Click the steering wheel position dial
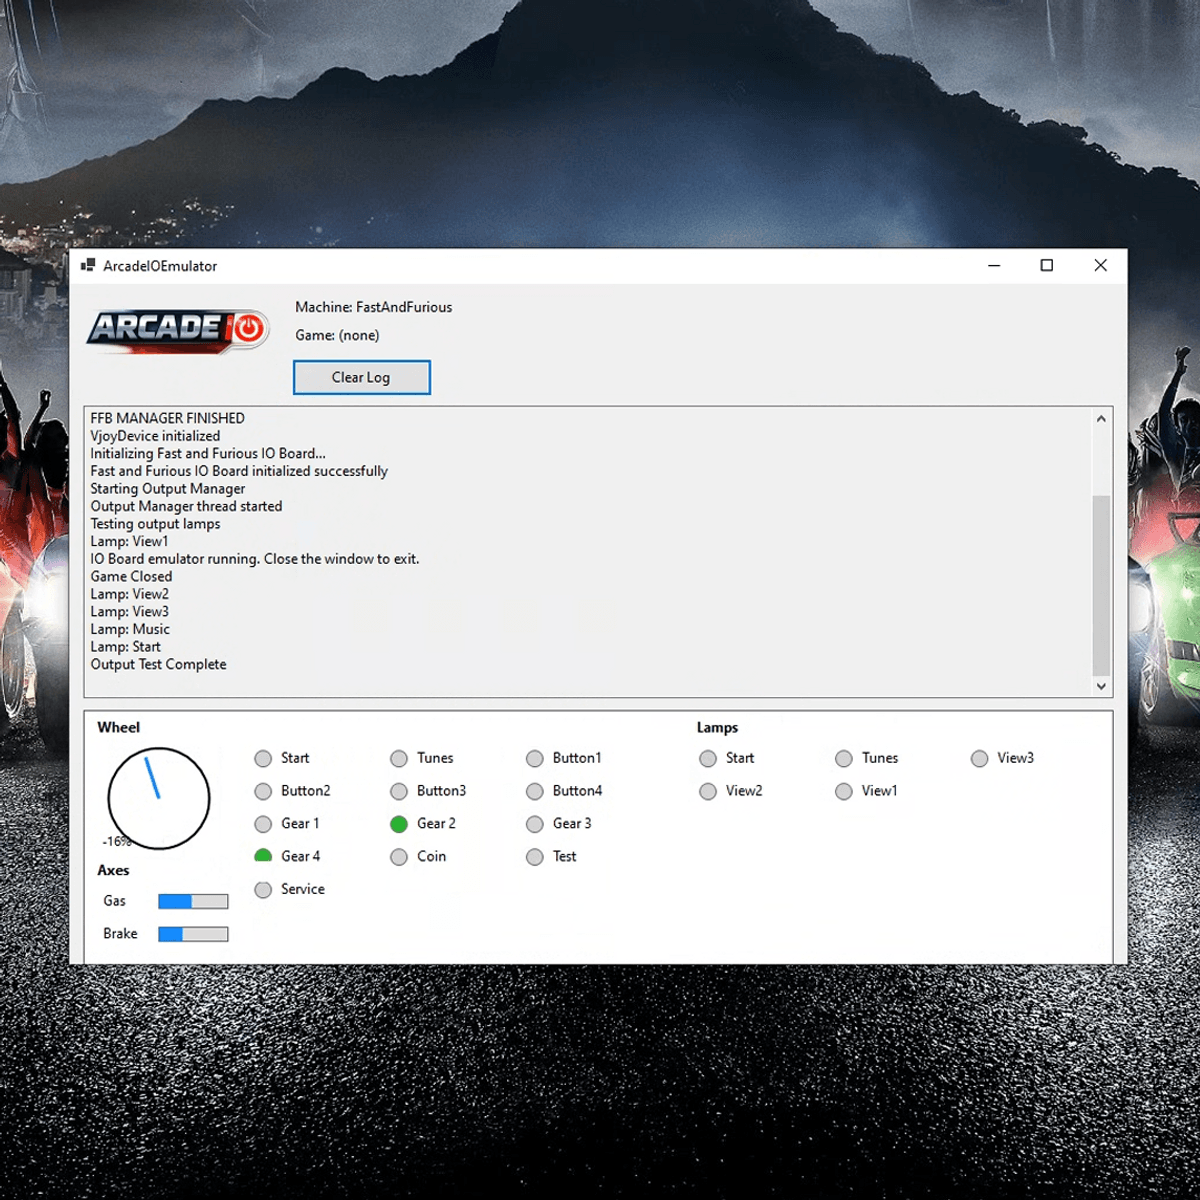 (159, 798)
